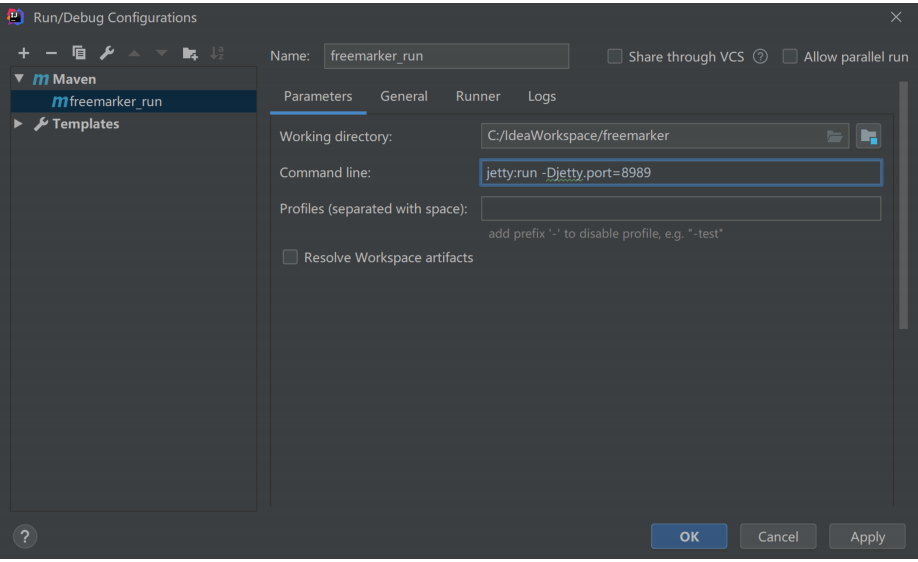Focus the Profiles input field

tap(681, 208)
